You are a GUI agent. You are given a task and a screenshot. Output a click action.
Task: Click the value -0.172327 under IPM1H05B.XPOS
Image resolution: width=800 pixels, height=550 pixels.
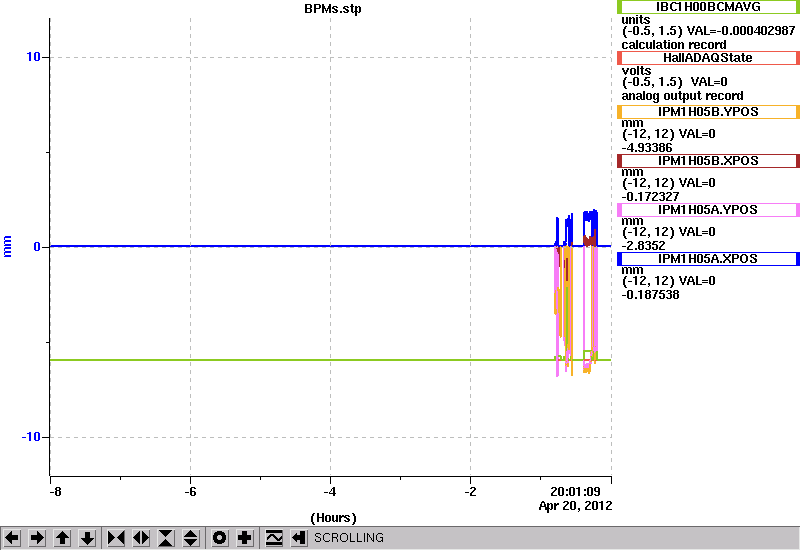650,197
